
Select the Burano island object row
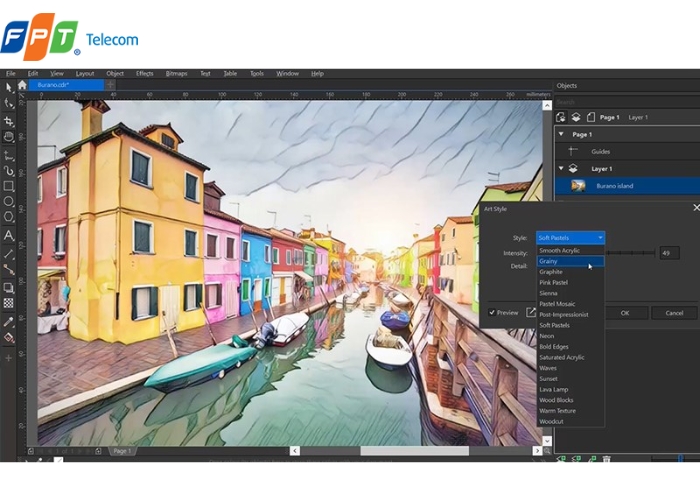(627, 186)
